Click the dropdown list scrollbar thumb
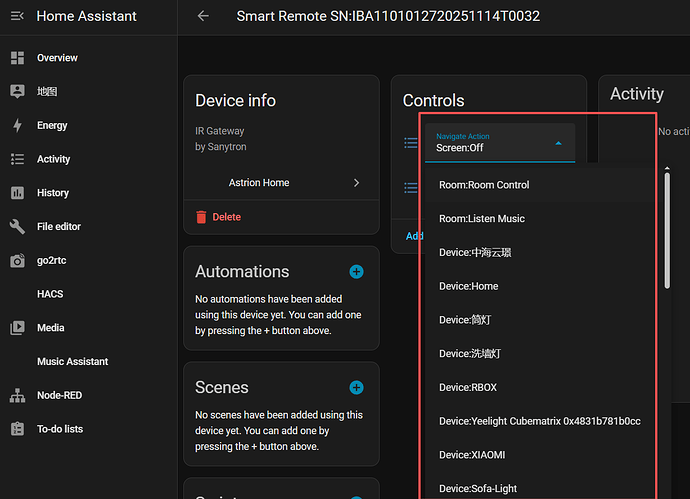 pos(667,231)
